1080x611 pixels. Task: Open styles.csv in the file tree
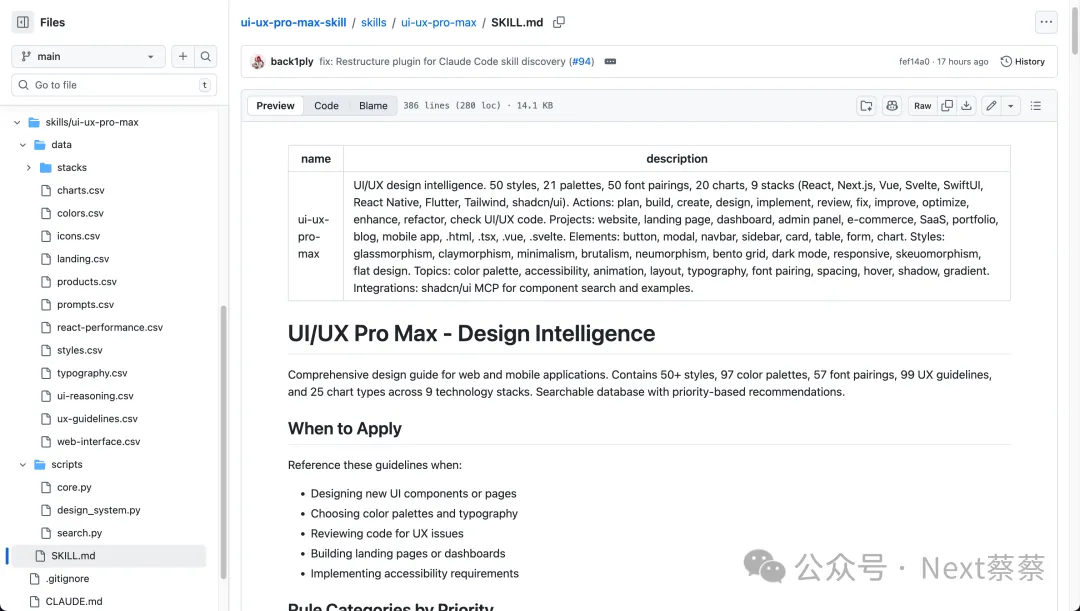(79, 351)
